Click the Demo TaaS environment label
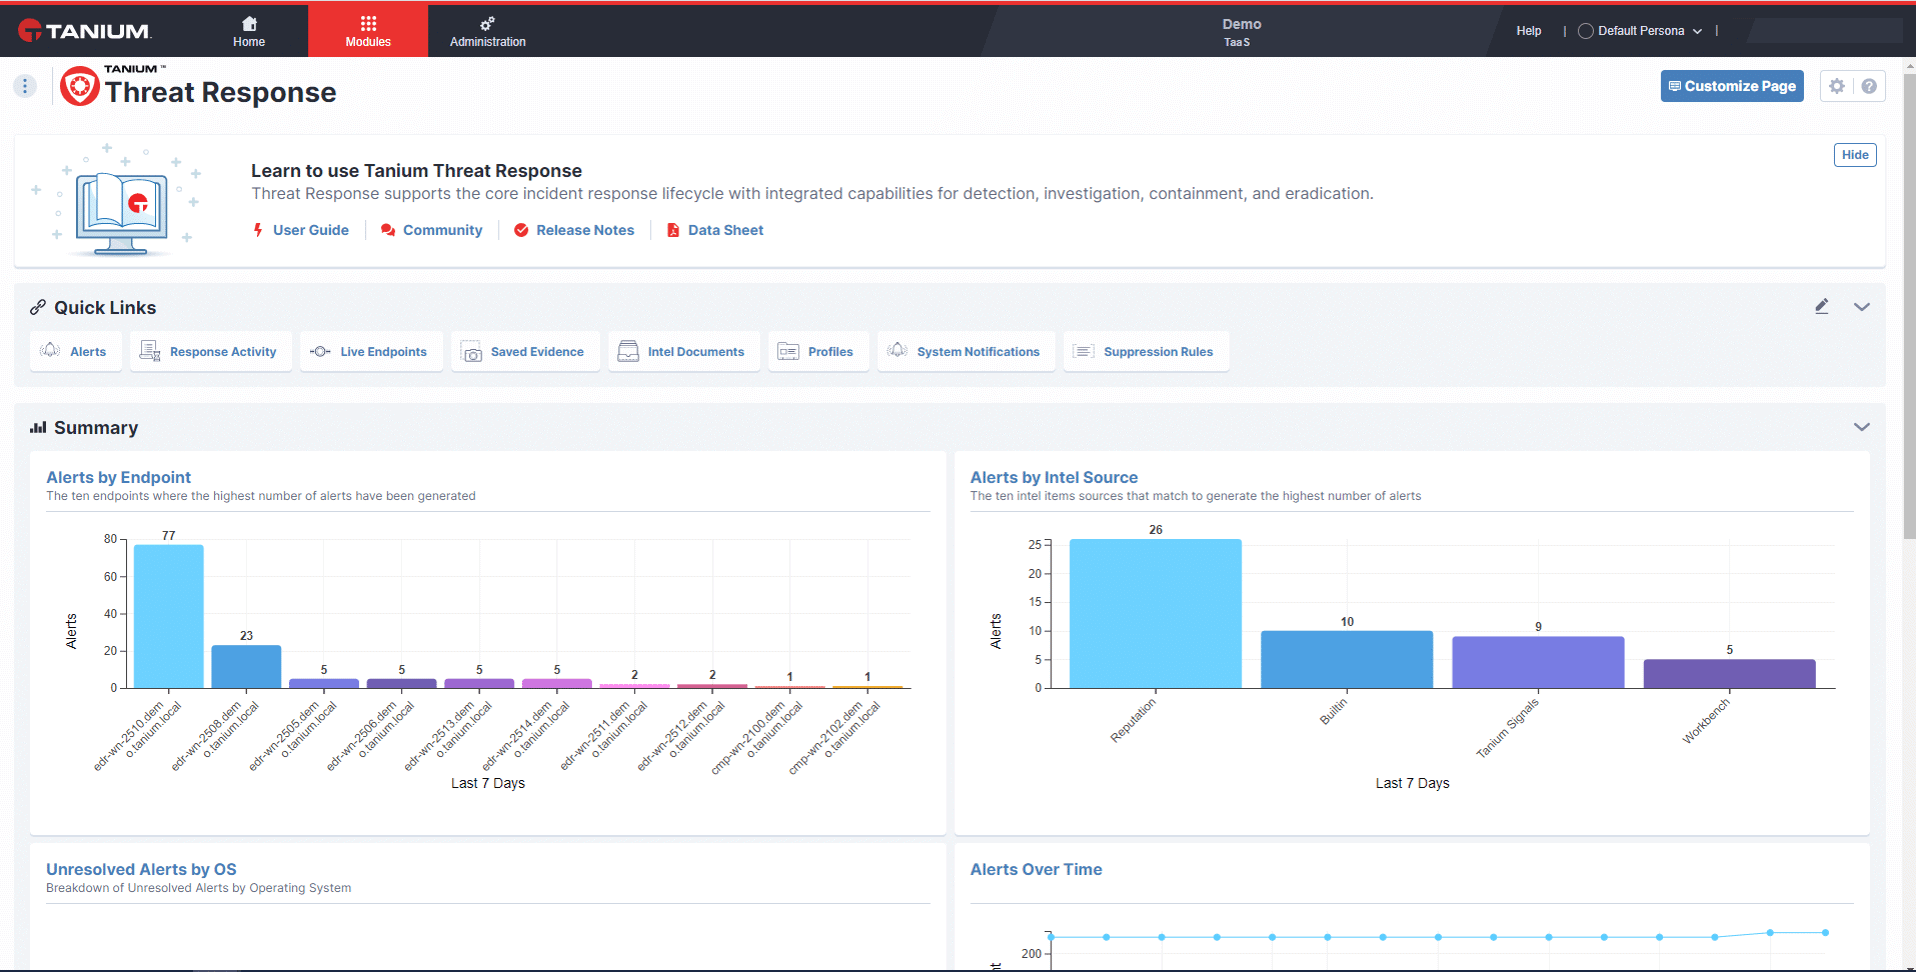The height and width of the screenshot is (972, 1916). (1241, 31)
